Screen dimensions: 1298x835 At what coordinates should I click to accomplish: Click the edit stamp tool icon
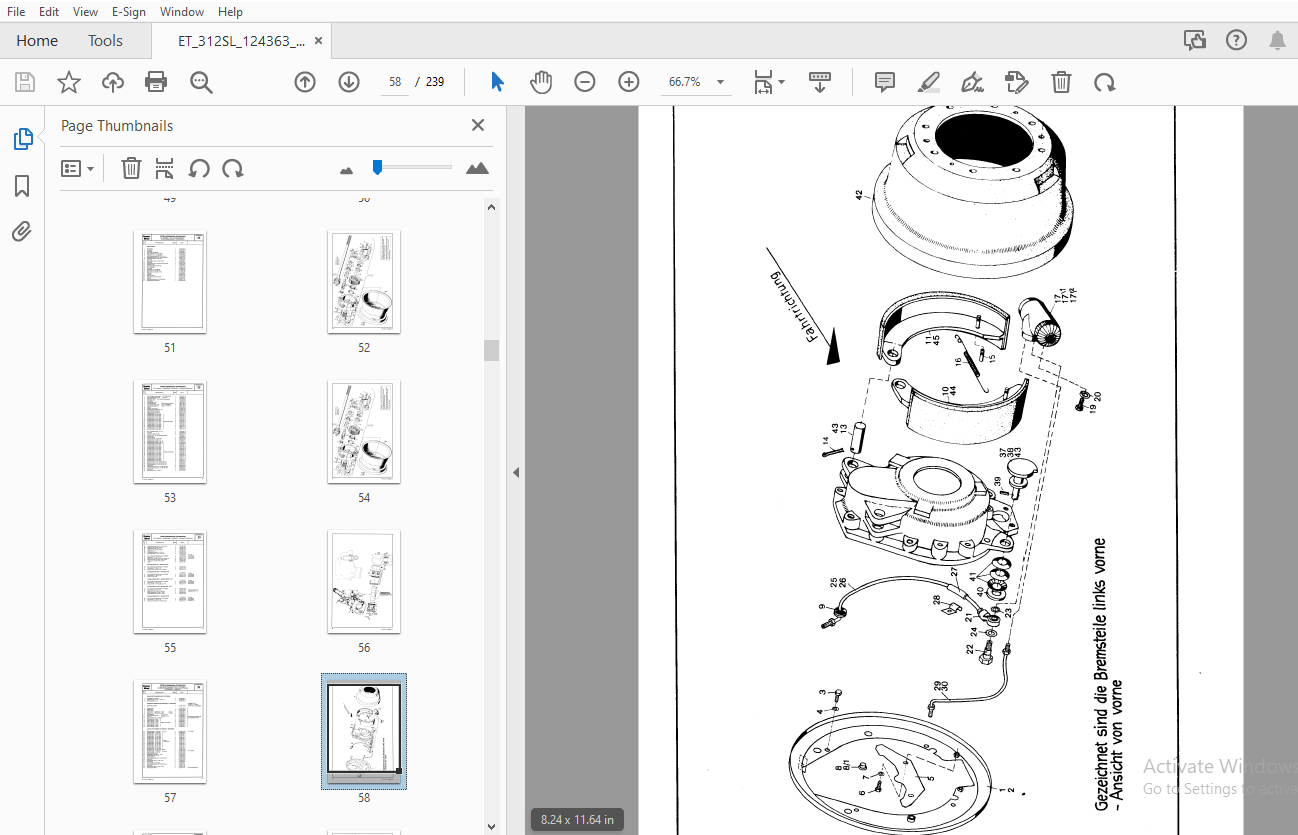pos(1017,82)
